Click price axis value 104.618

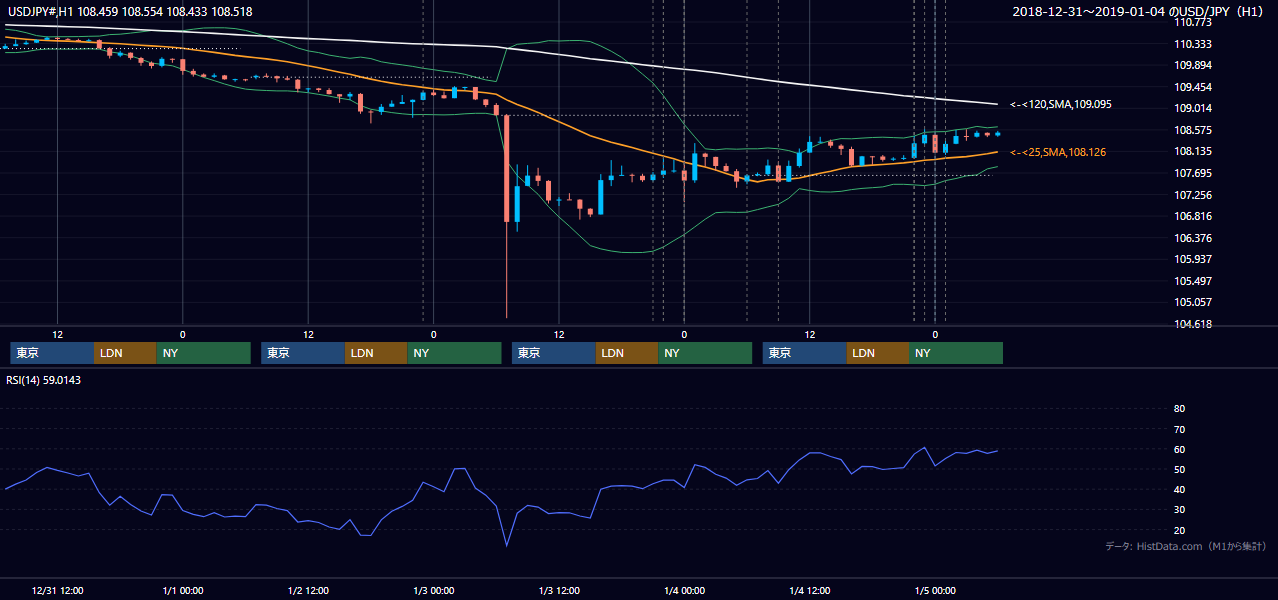pyautogui.click(x=1193, y=324)
